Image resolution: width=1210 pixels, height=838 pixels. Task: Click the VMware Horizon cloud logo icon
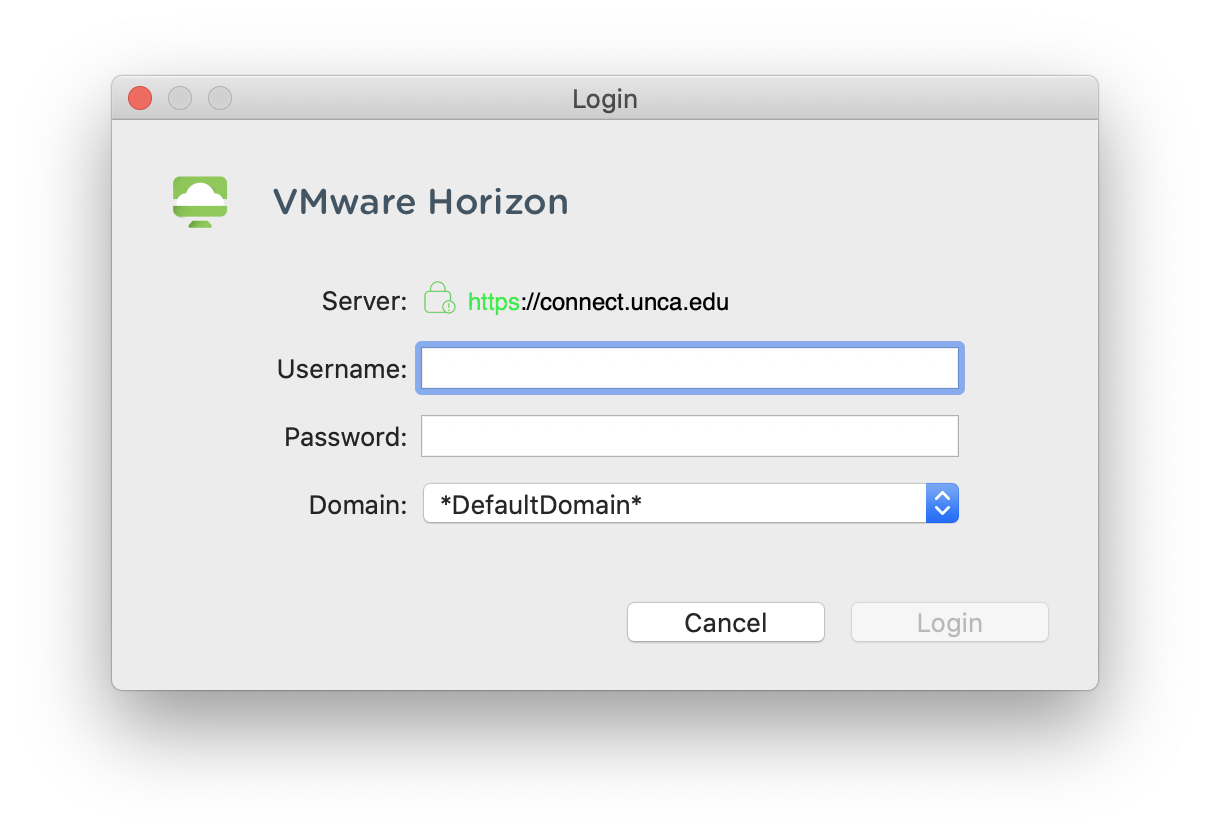click(199, 201)
